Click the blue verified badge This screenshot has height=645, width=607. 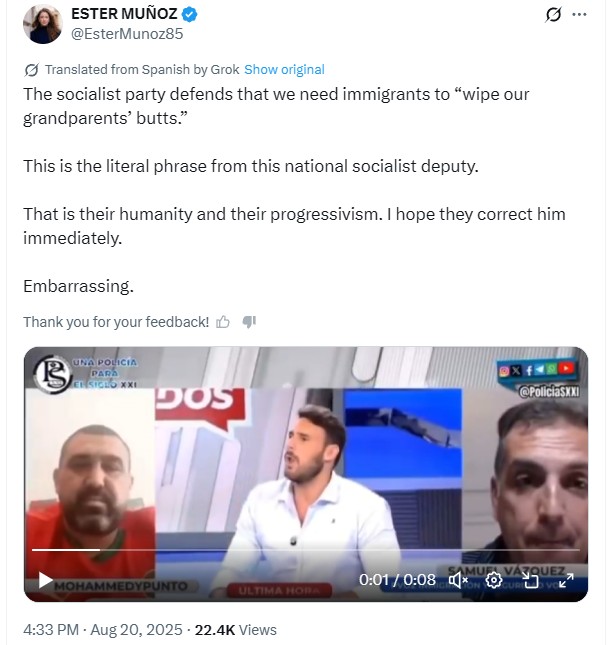[x=190, y=14]
